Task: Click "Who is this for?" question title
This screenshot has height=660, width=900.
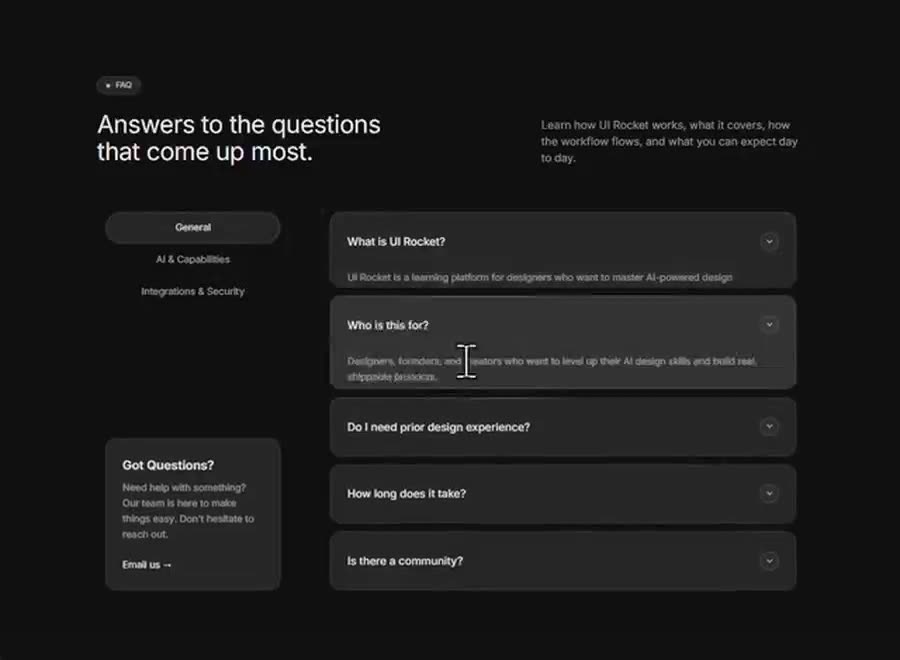Action: (387, 325)
